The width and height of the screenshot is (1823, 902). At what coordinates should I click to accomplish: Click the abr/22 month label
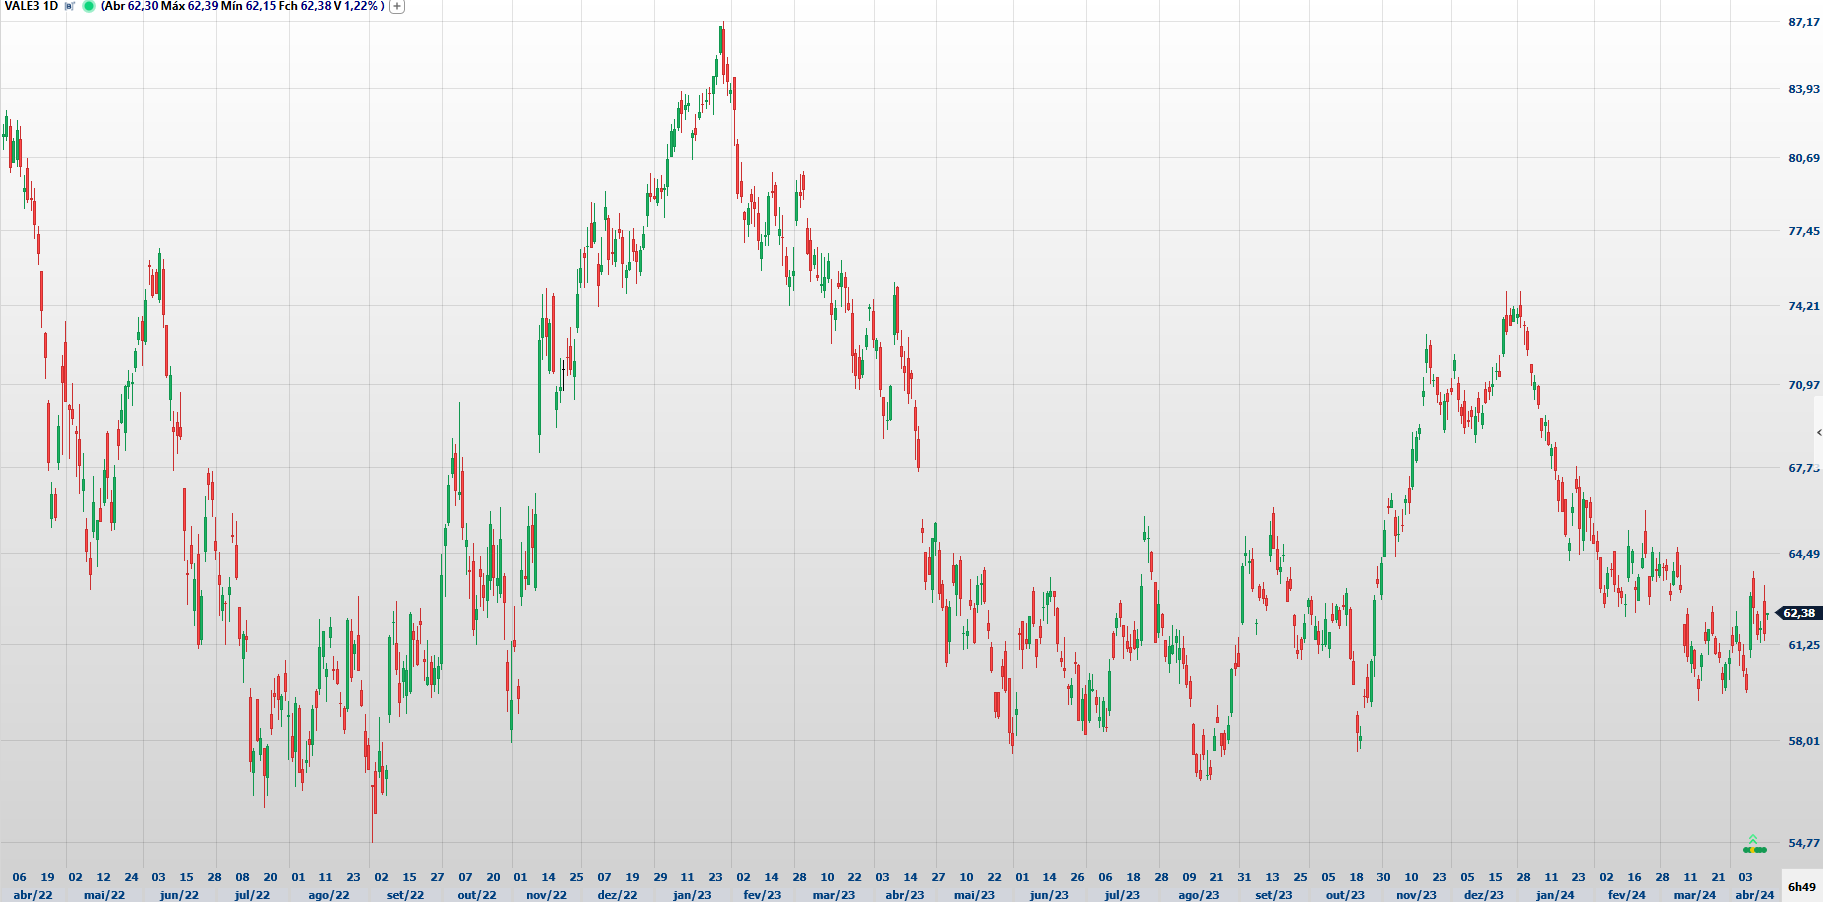pos(33,895)
